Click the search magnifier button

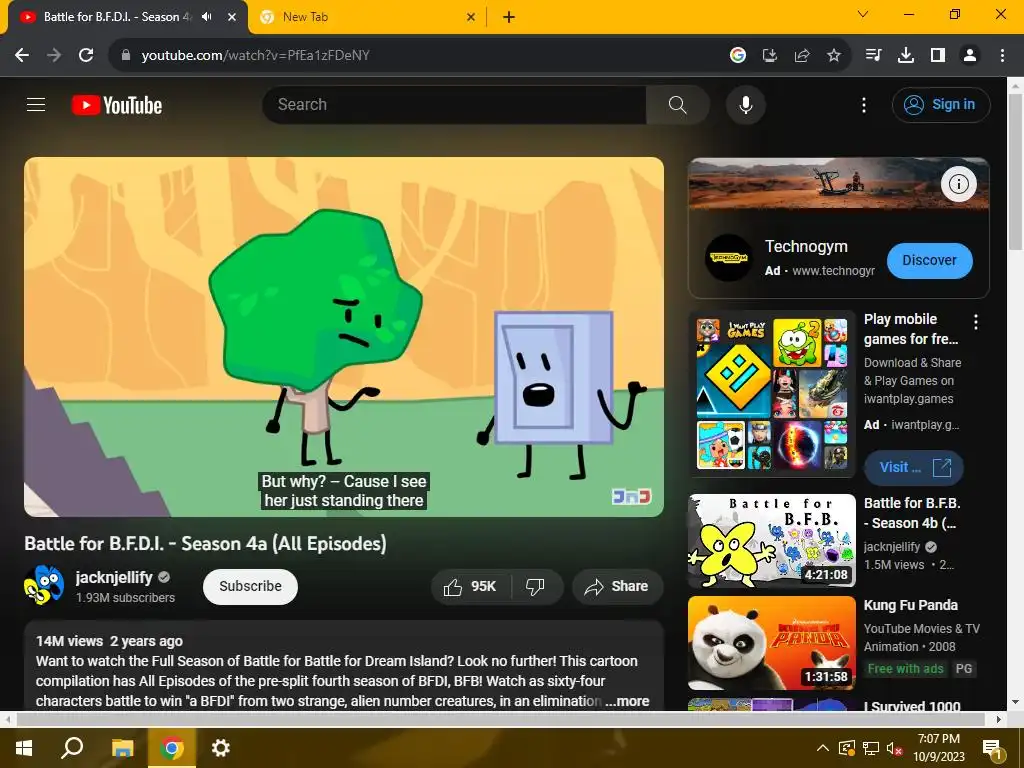coord(677,104)
